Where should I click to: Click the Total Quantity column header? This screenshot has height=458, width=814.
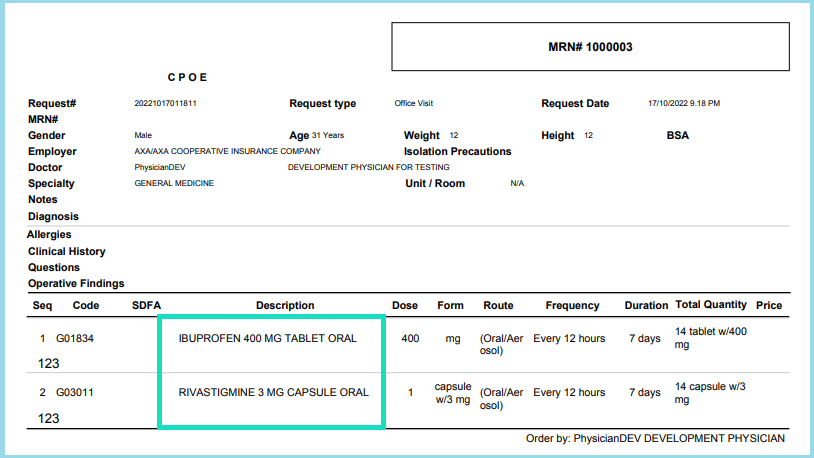(x=711, y=305)
